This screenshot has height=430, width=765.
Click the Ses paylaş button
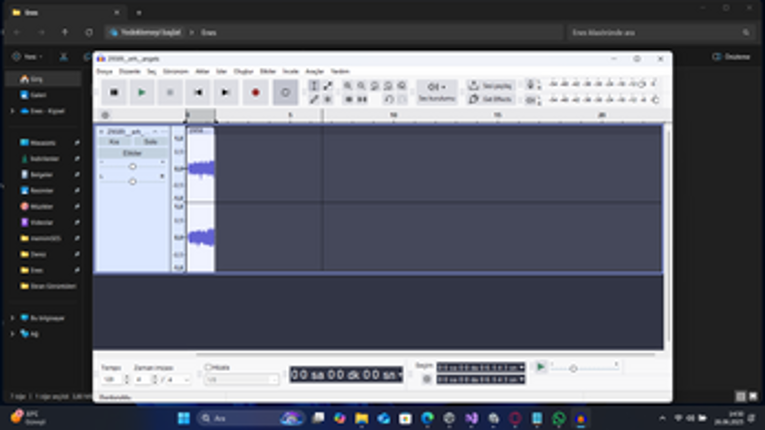point(491,86)
